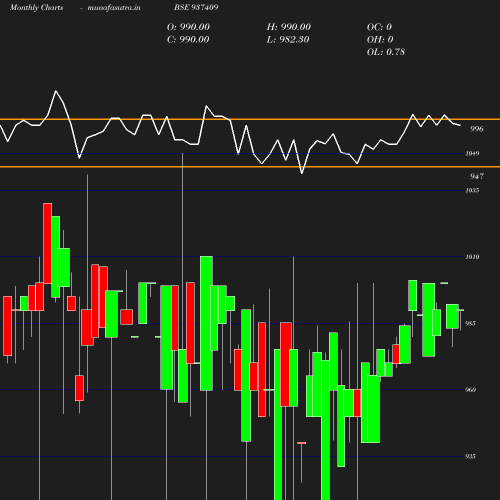Click the 'BSE 937409' symbol label
500x500 pixels.
[x=196, y=7]
